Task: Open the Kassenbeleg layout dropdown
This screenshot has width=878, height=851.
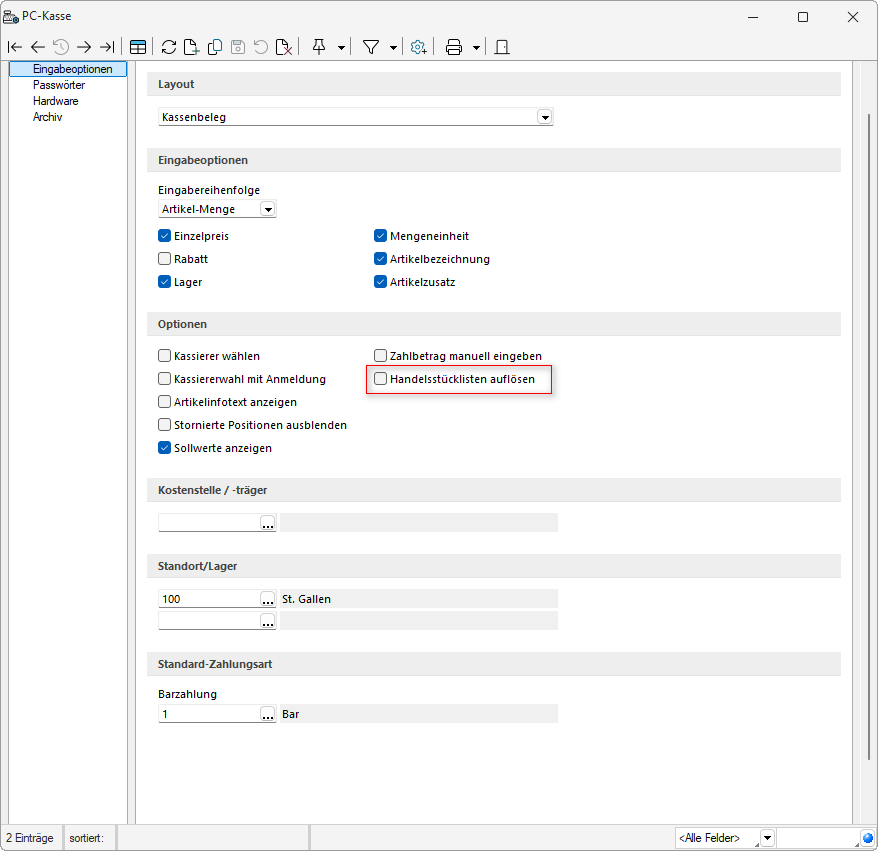Action: click(x=545, y=117)
